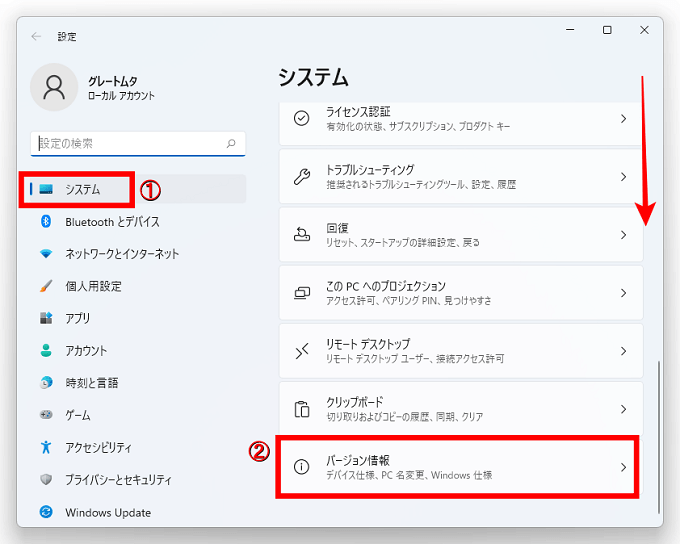The height and width of the screenshot is (544, 680).
Task: Click the chevron on トラブルシューティング row
Action: pyautogui.click(x=624, y=177)
